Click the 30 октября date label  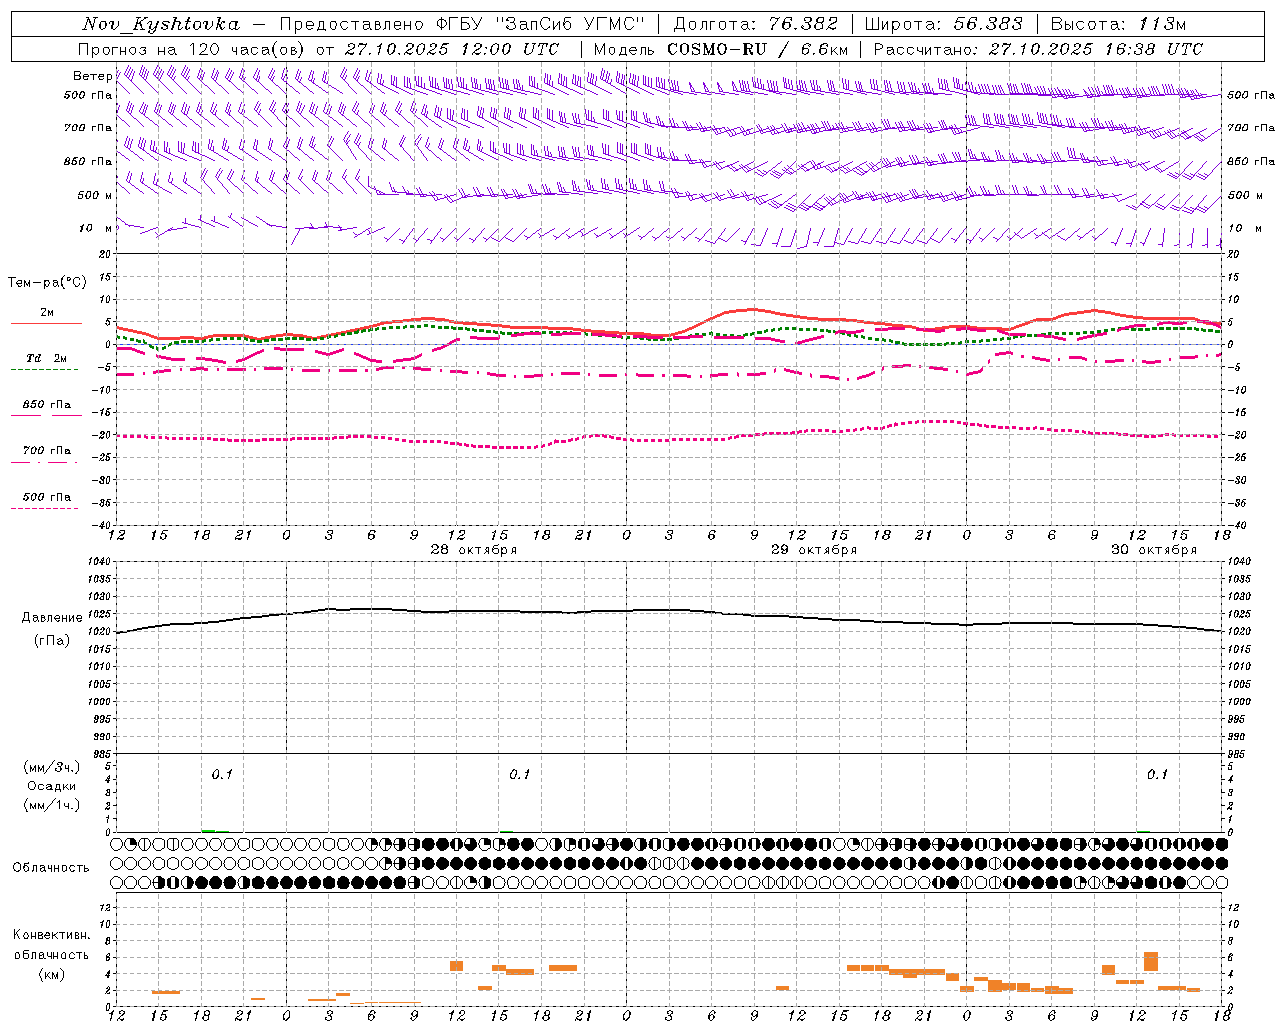tap(1154, 550)
